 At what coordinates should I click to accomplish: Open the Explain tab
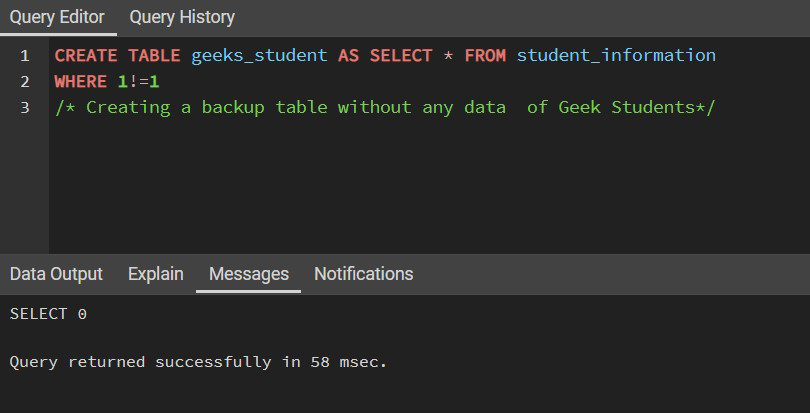pos(155,274)
